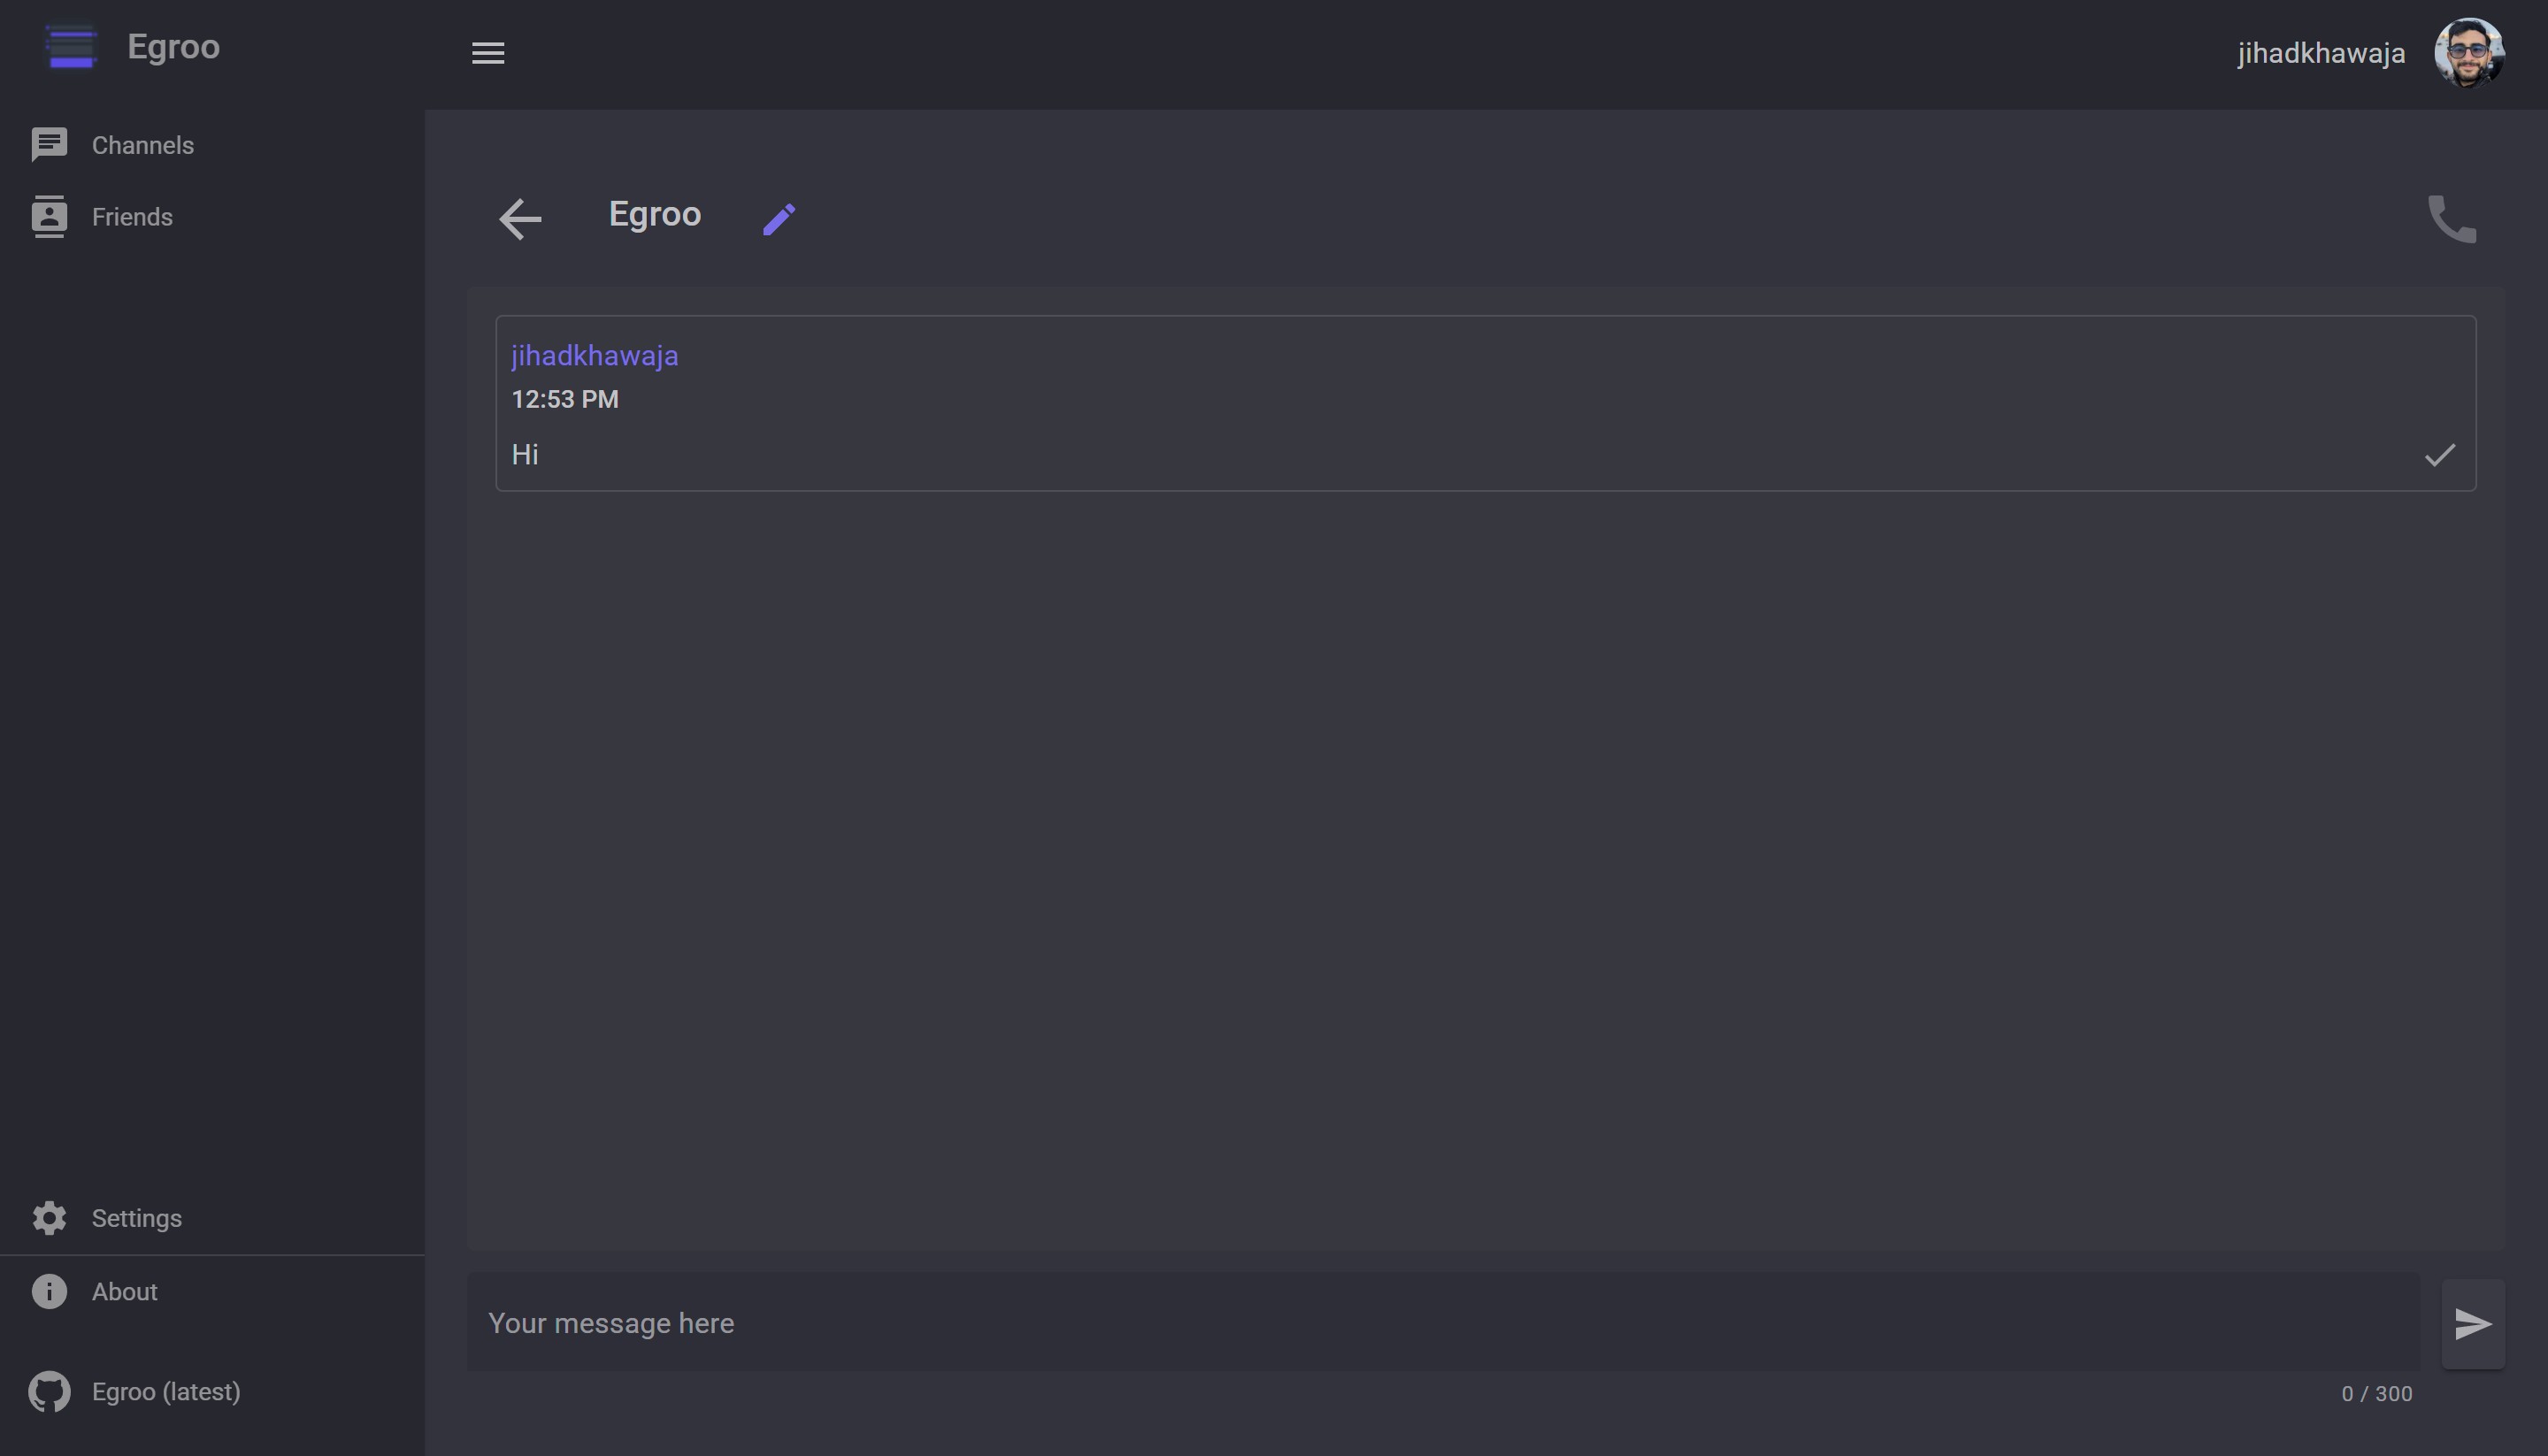Click the user avatar in the top right
The image size is (2548, 1456).
[x=2468, y=53]
